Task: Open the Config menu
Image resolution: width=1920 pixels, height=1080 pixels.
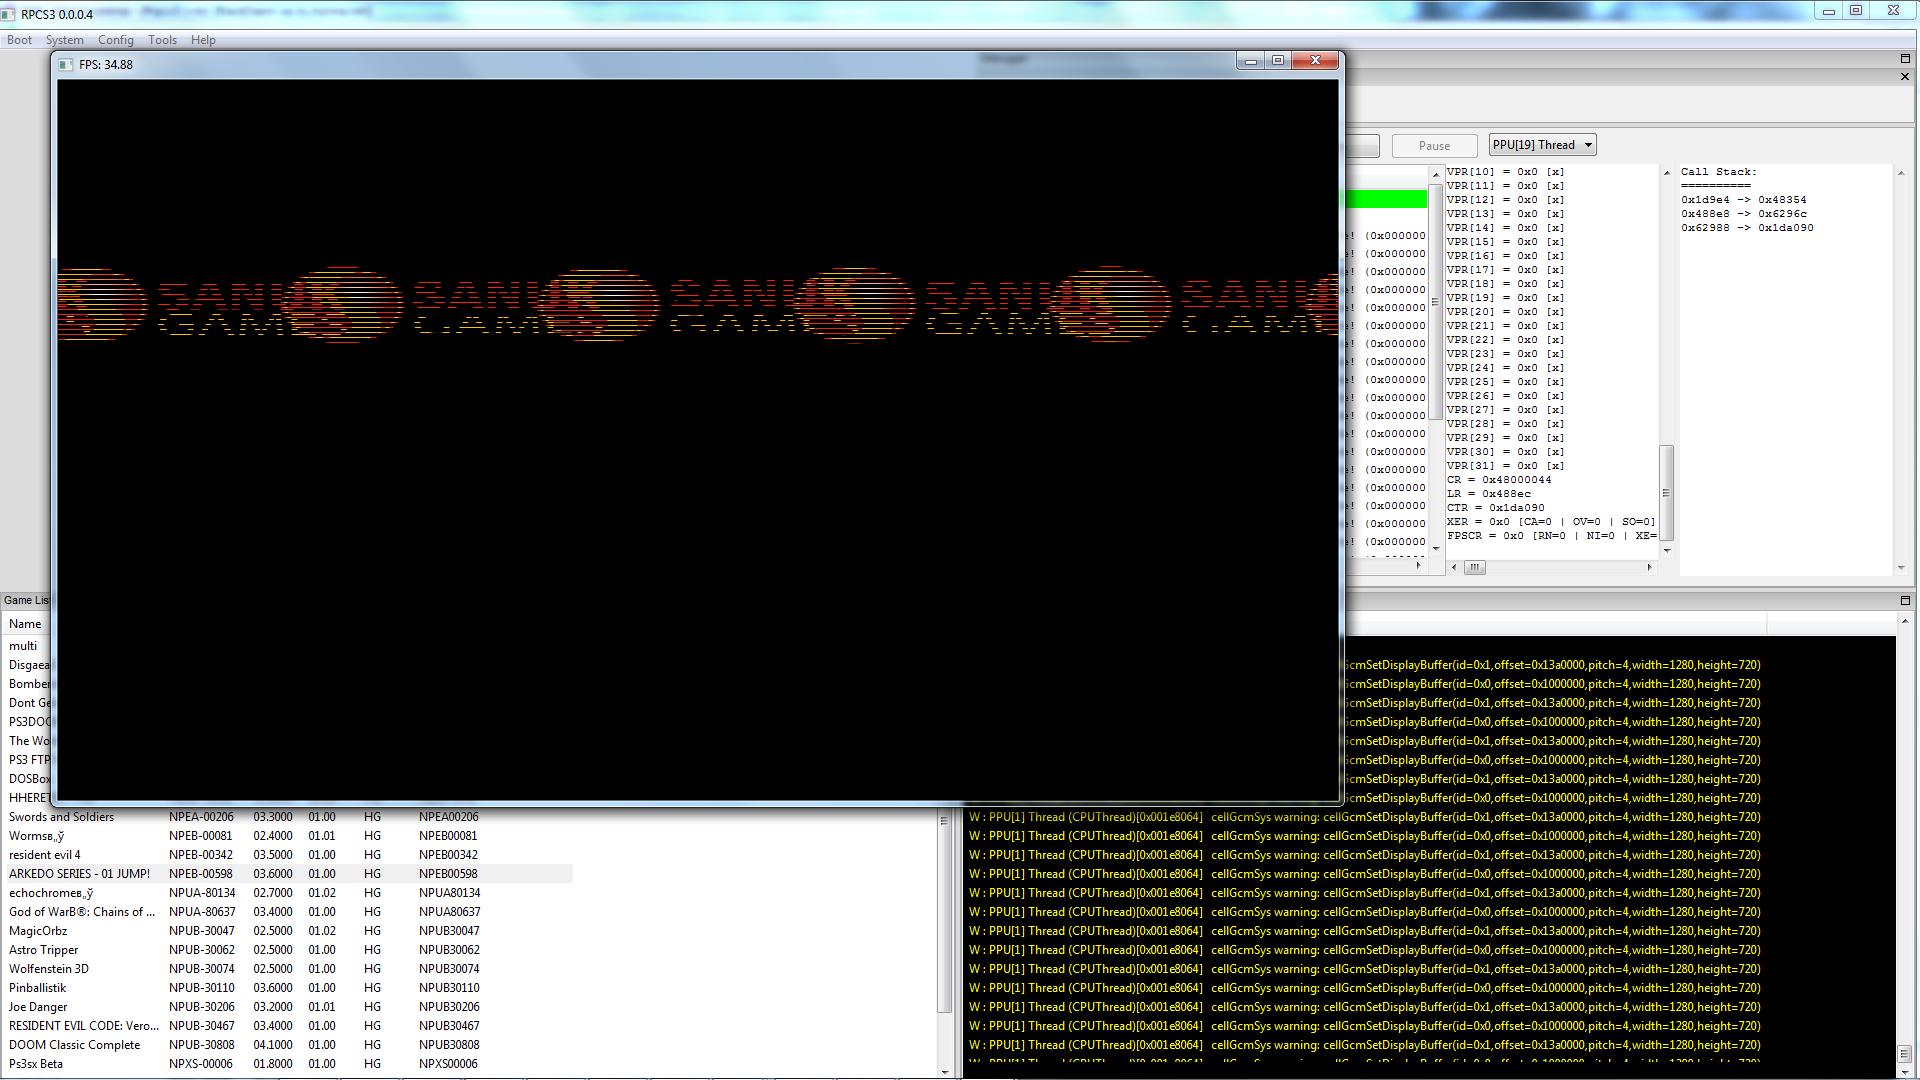Action: 115,40
